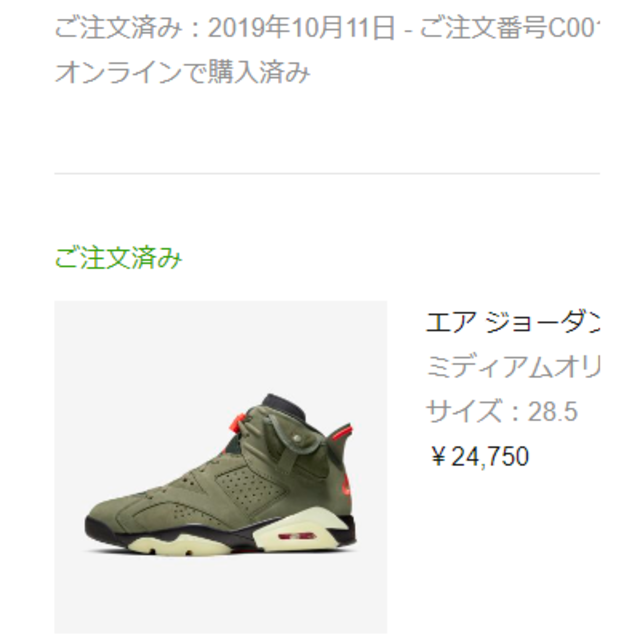Image resolution: width=640 pixels, height=640 pixels.
Task: Select the green ご注文済み status label
Action: pos(118,258)
